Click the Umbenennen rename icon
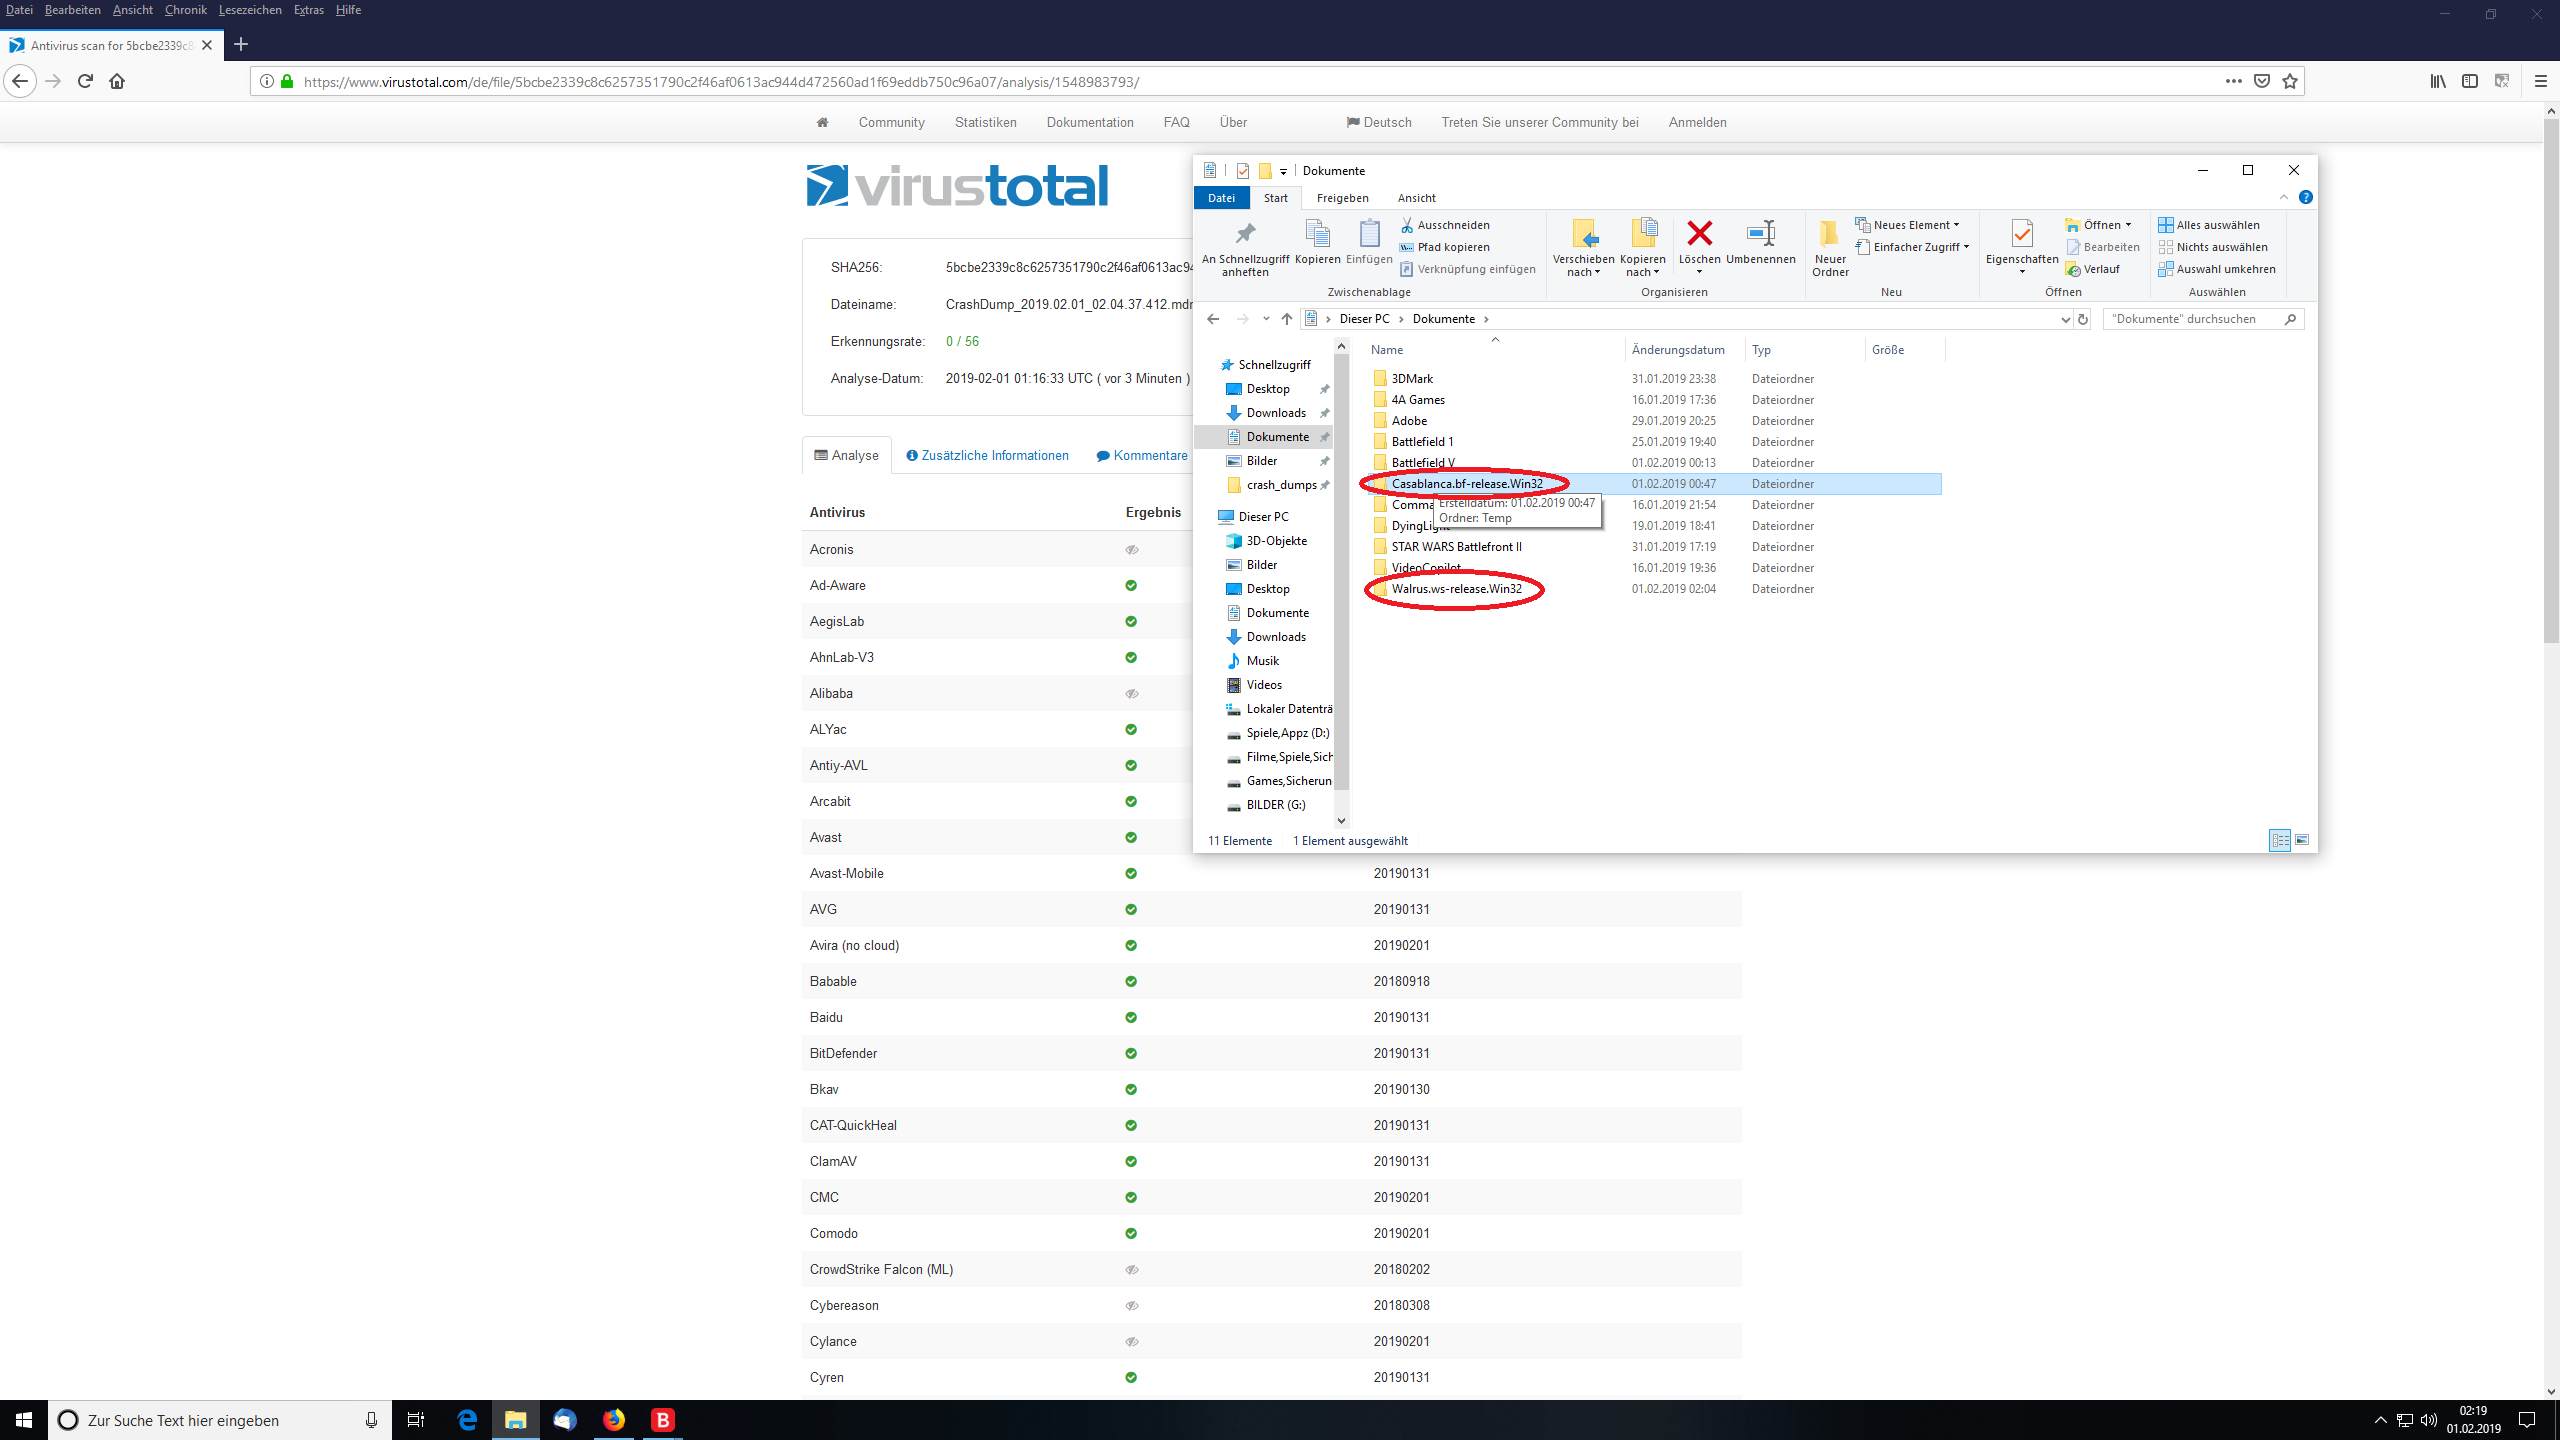Image resolution: width=2560 pixels, height=1440 pixels. pos(1760,235)
